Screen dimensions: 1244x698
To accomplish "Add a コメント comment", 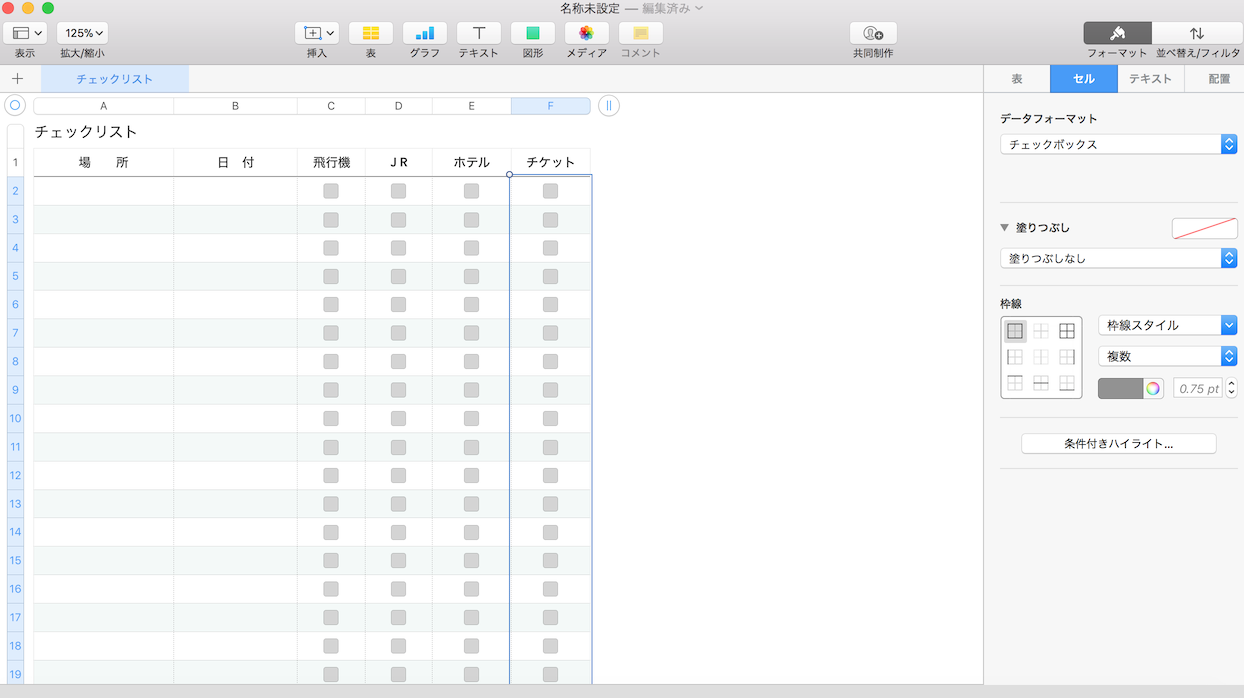I will pos(641,33).
